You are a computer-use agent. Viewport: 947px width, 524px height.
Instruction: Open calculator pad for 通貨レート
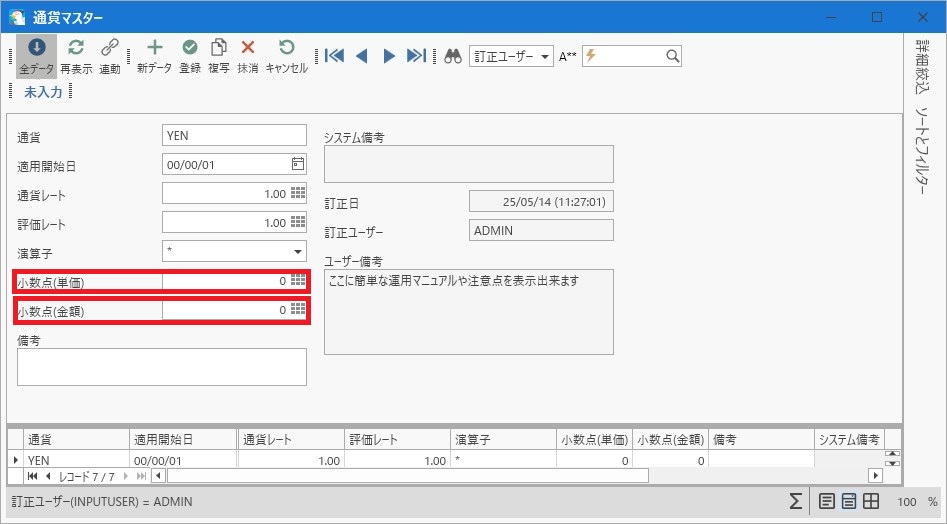point(298,193)
